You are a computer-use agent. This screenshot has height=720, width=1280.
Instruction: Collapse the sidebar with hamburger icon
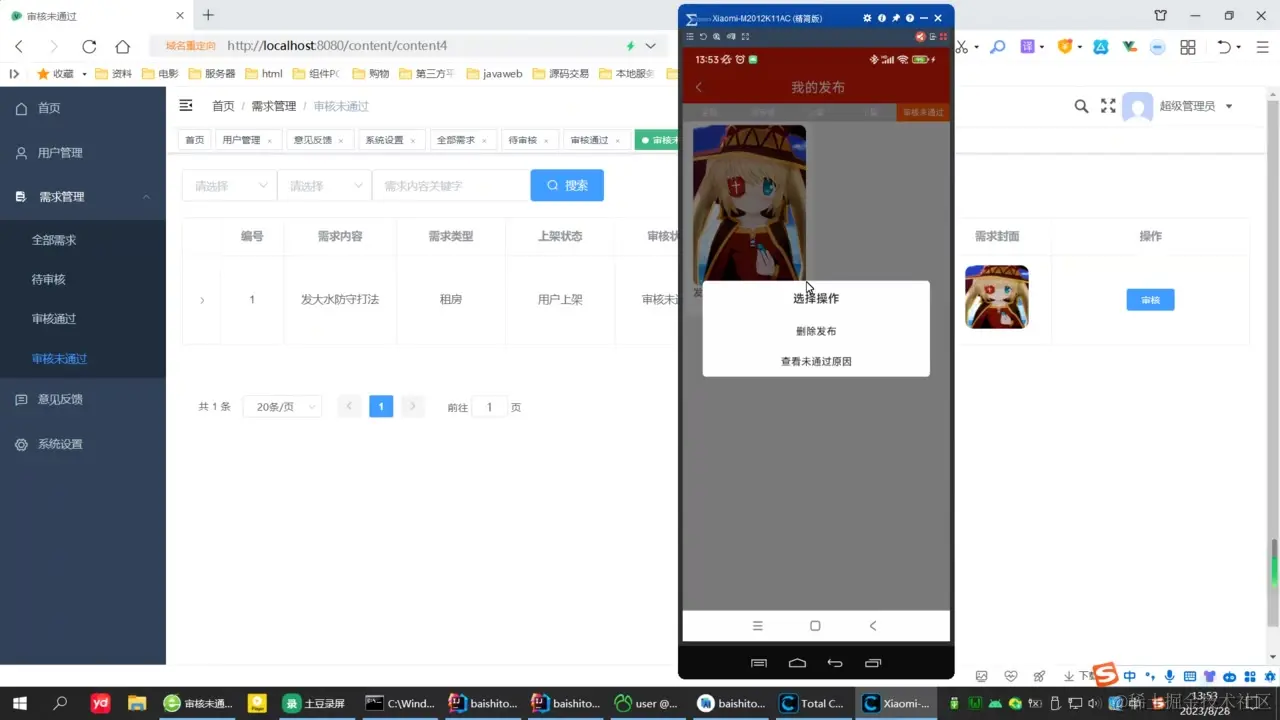coord(186,105)
